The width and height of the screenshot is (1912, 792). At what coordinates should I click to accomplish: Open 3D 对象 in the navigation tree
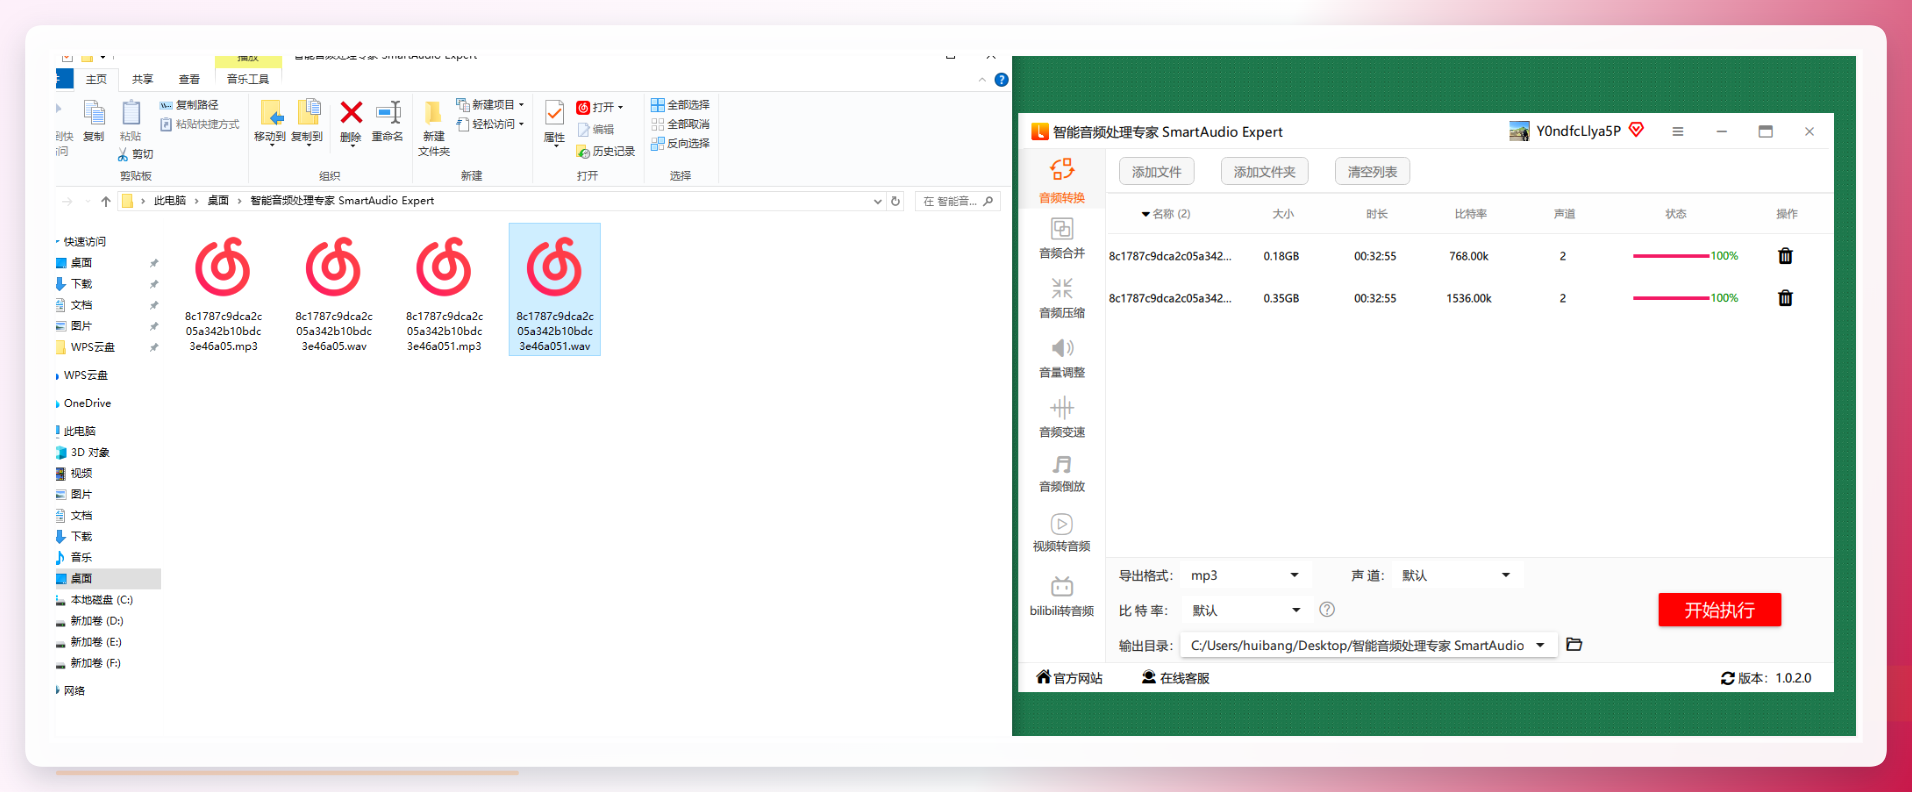90,453
